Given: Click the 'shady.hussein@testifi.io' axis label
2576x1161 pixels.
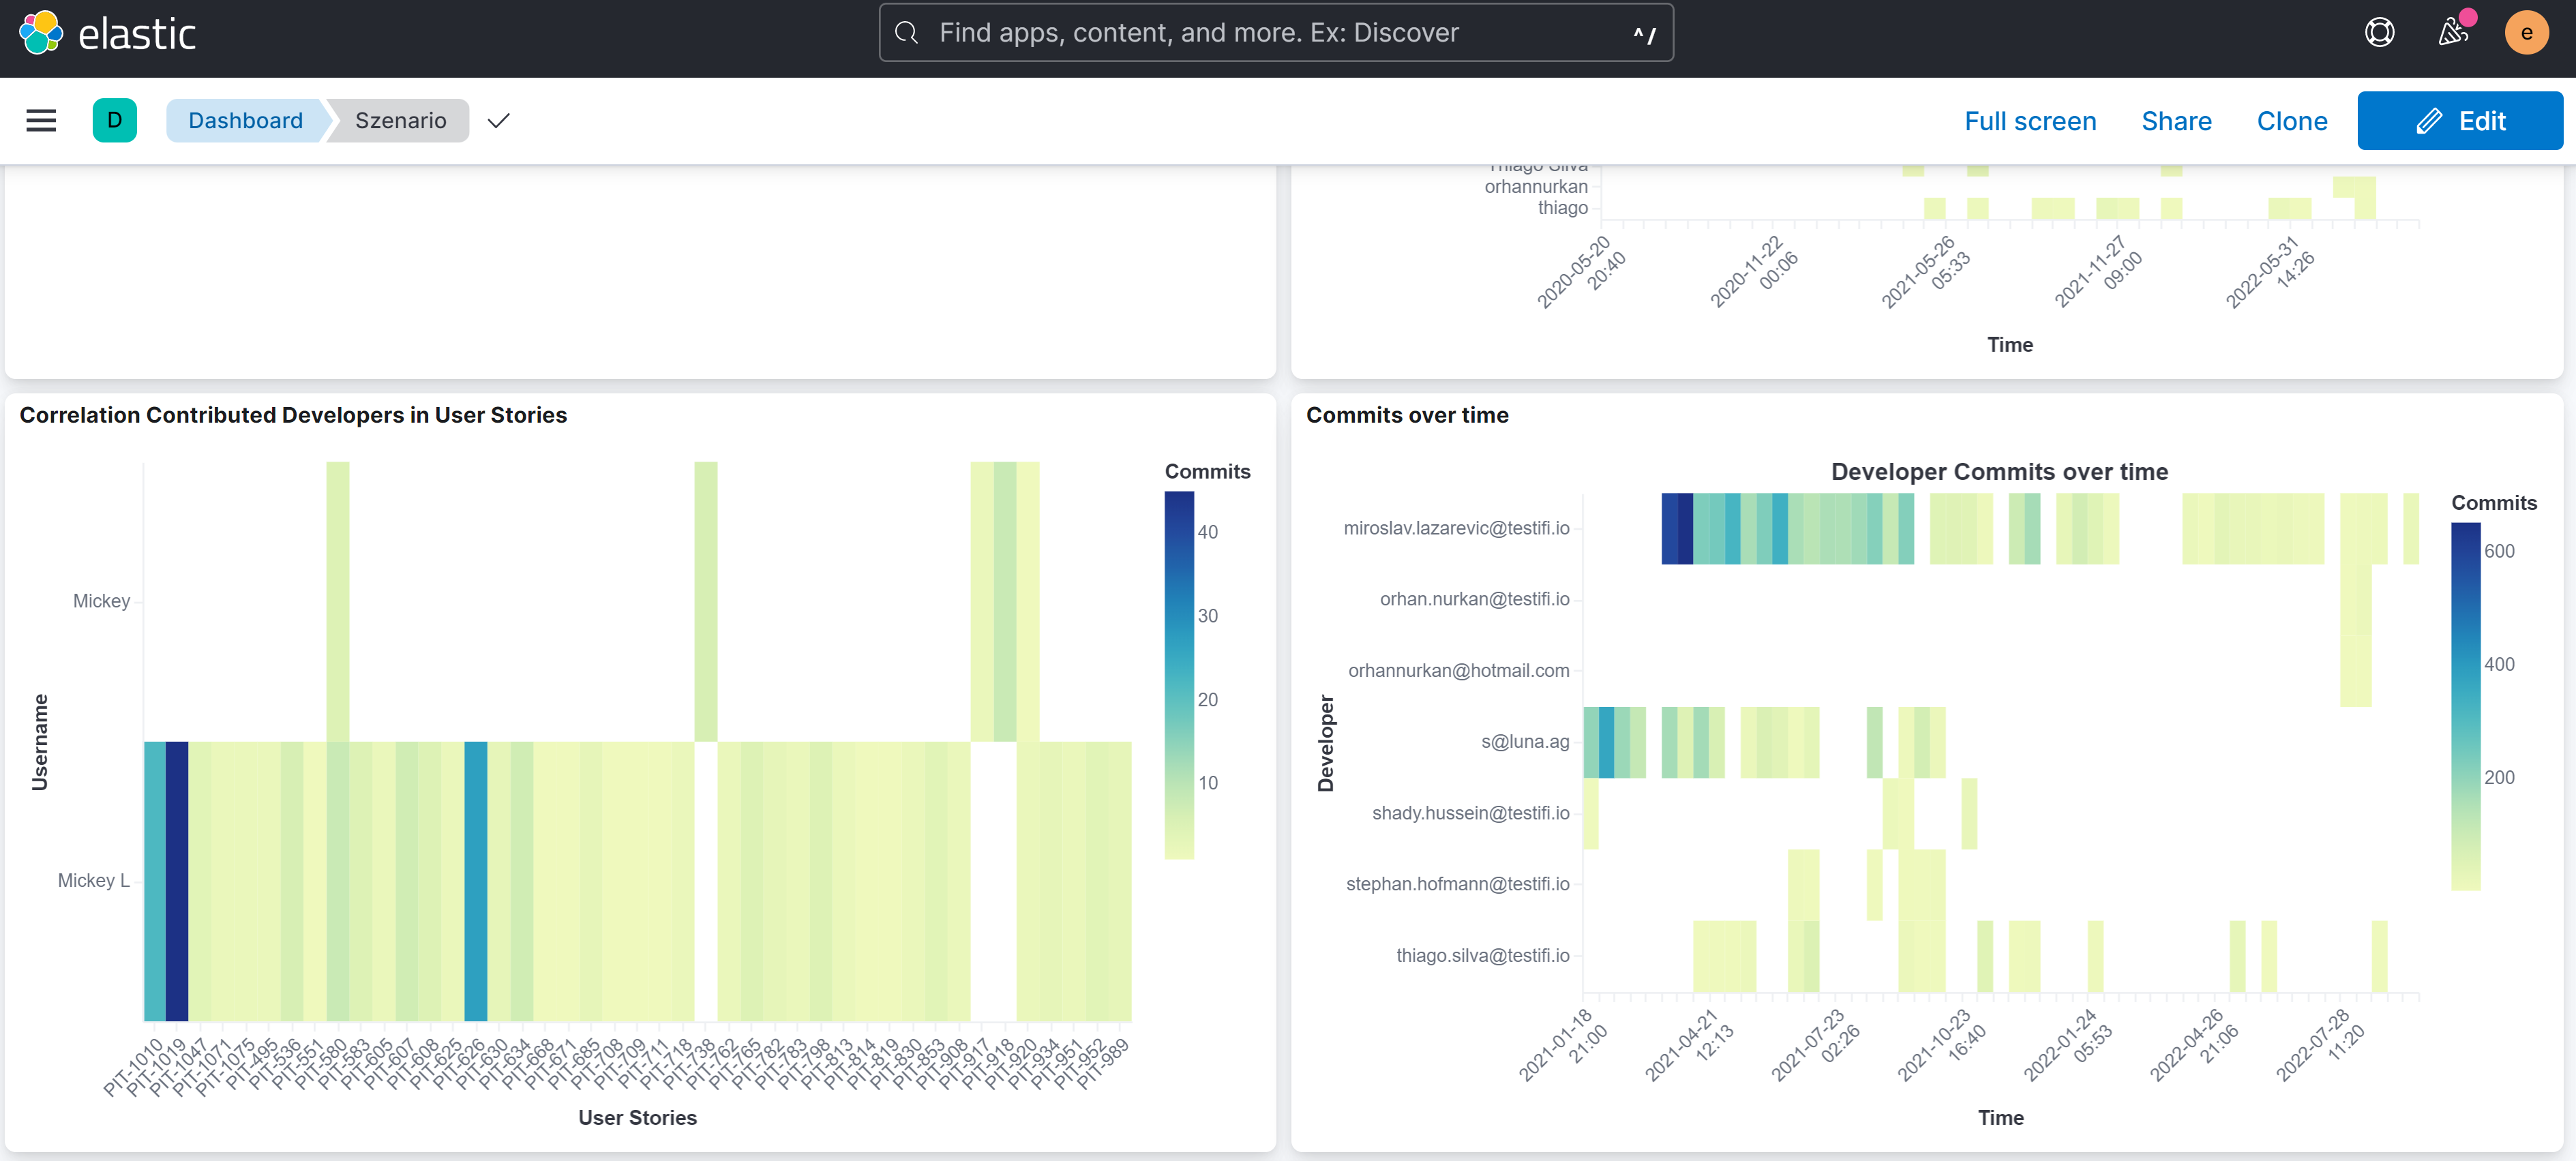Looking at the screenshot, I should tap(1470, 813).
